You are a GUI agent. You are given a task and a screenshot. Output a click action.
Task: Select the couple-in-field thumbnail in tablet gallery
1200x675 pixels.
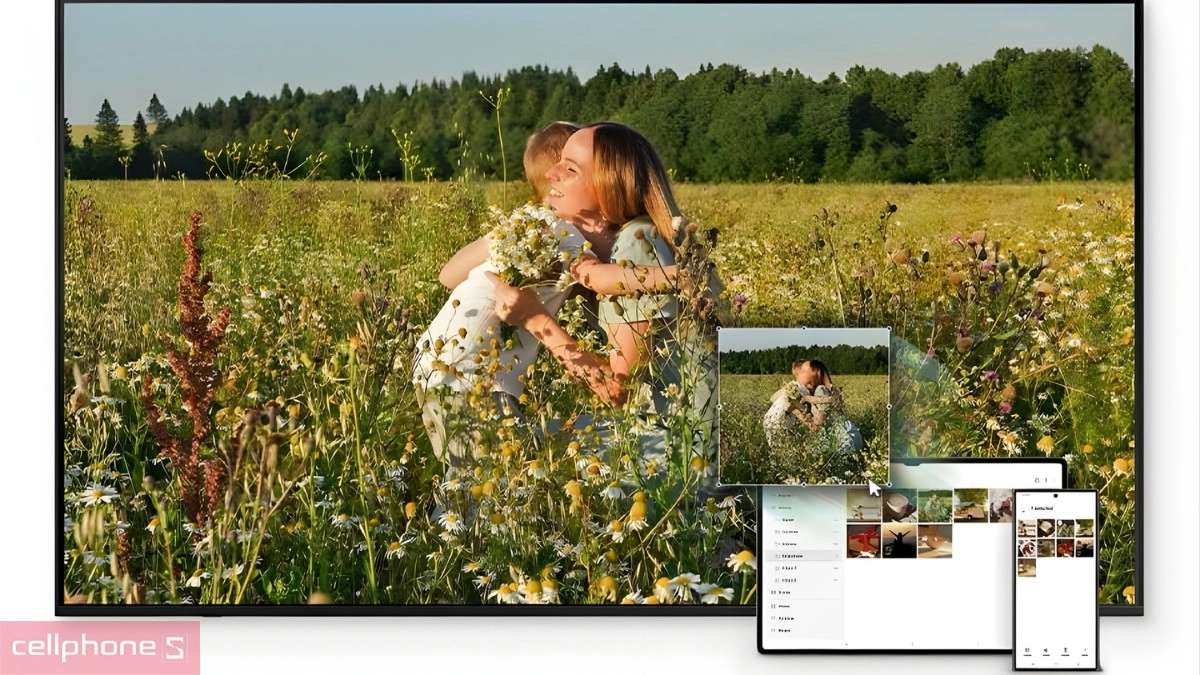pos(934,505)
